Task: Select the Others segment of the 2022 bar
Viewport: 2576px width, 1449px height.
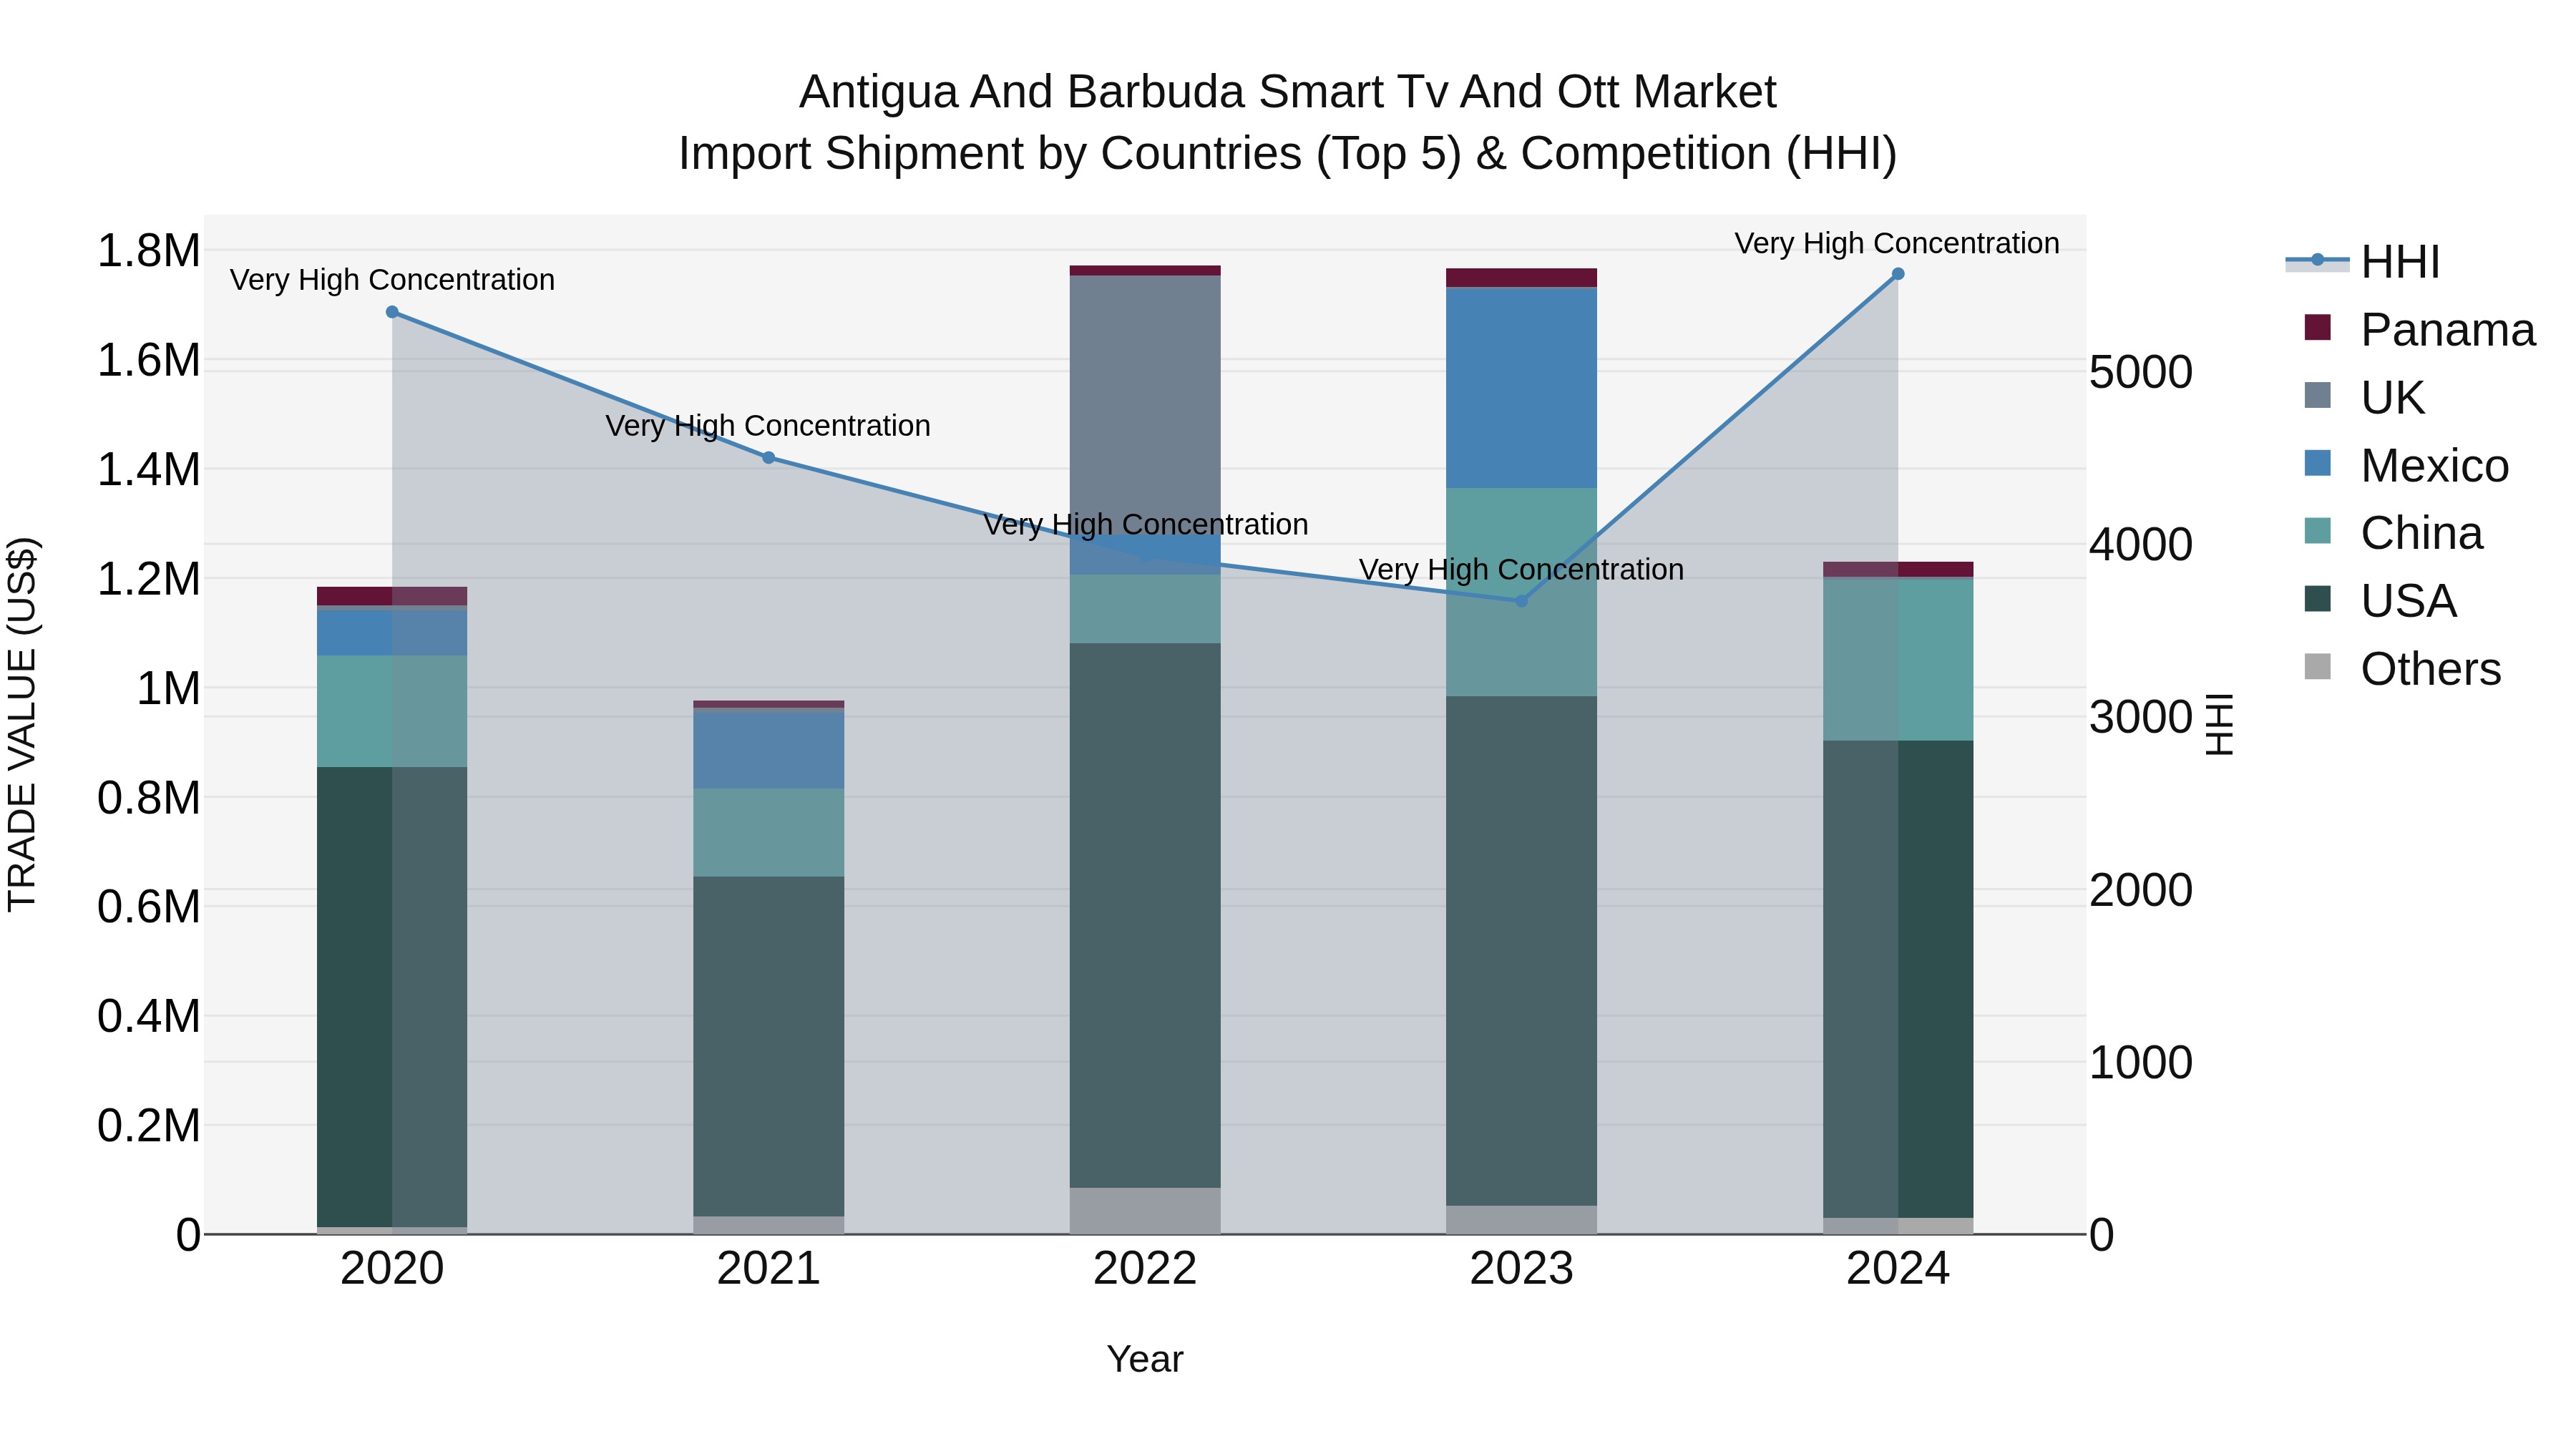Action: tap(1145, 1211)
